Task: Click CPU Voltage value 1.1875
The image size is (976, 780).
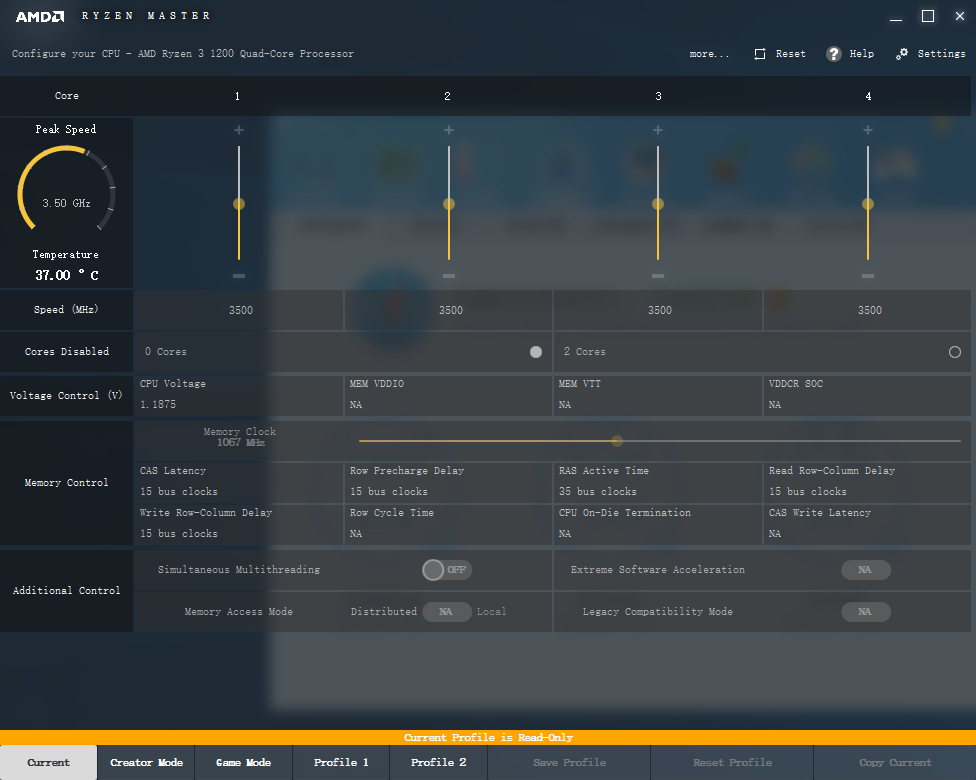Action: tap(158, 405)
